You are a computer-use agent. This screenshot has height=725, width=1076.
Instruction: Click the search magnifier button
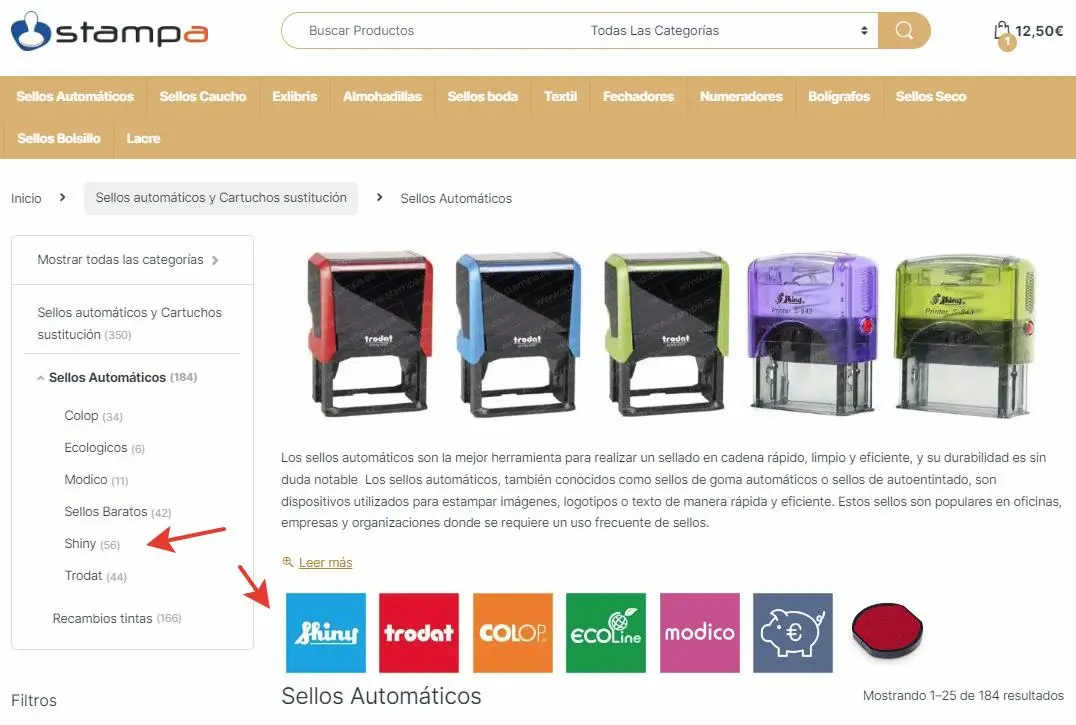coord(904,30)
